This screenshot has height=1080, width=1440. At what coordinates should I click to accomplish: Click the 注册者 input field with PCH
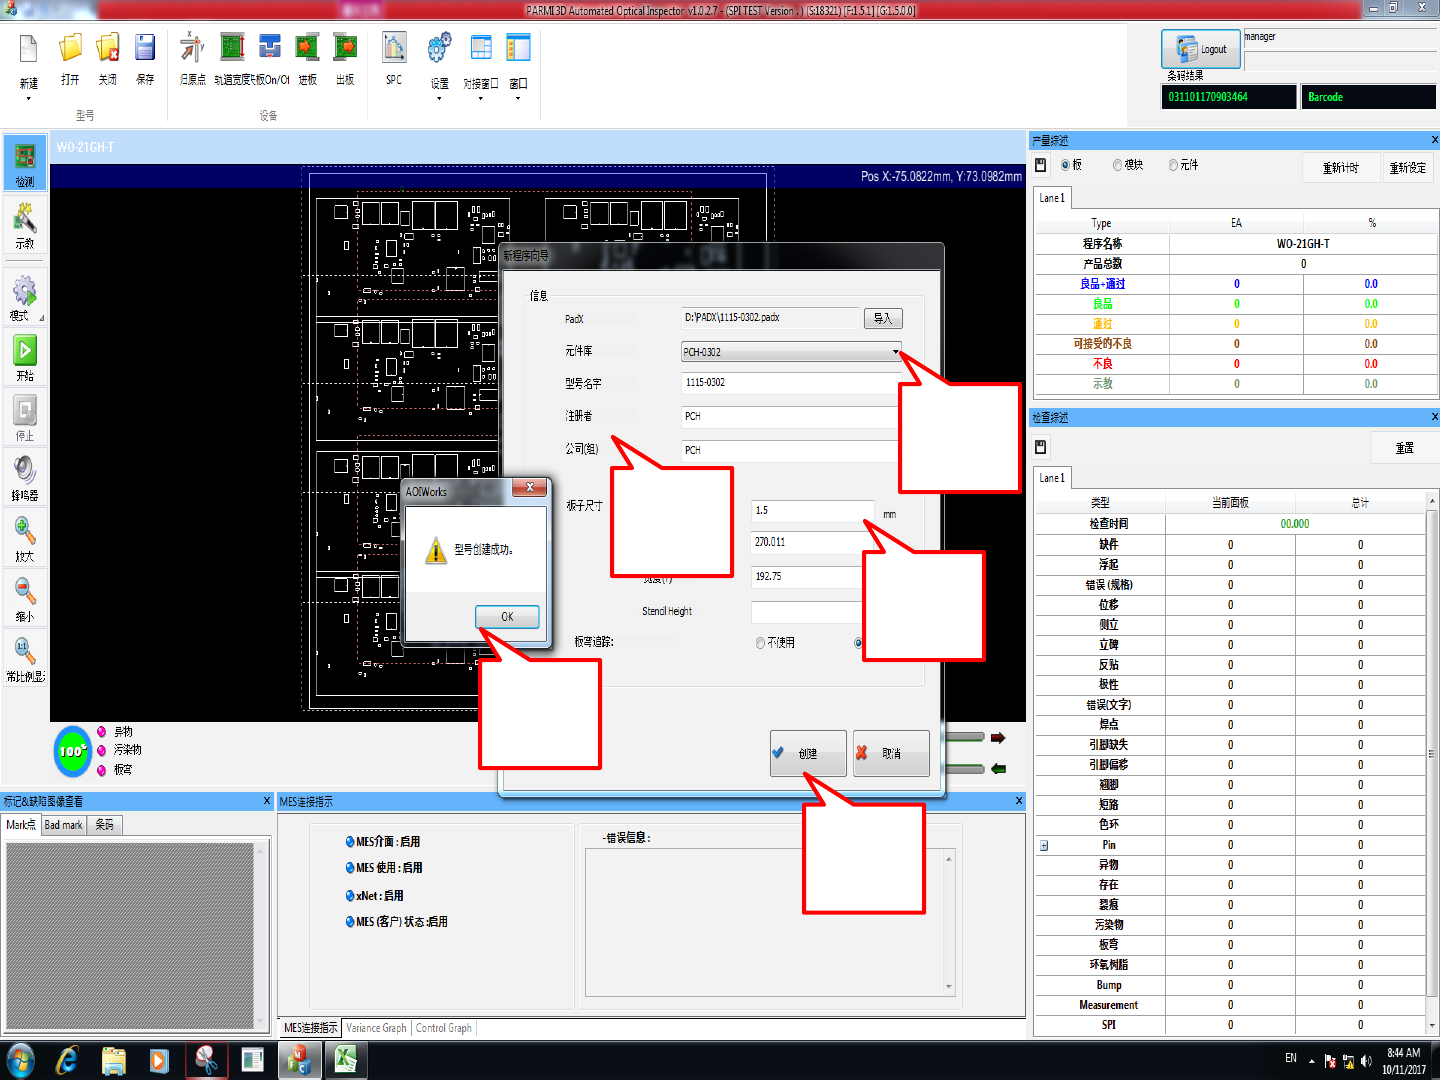coord(790,416)
